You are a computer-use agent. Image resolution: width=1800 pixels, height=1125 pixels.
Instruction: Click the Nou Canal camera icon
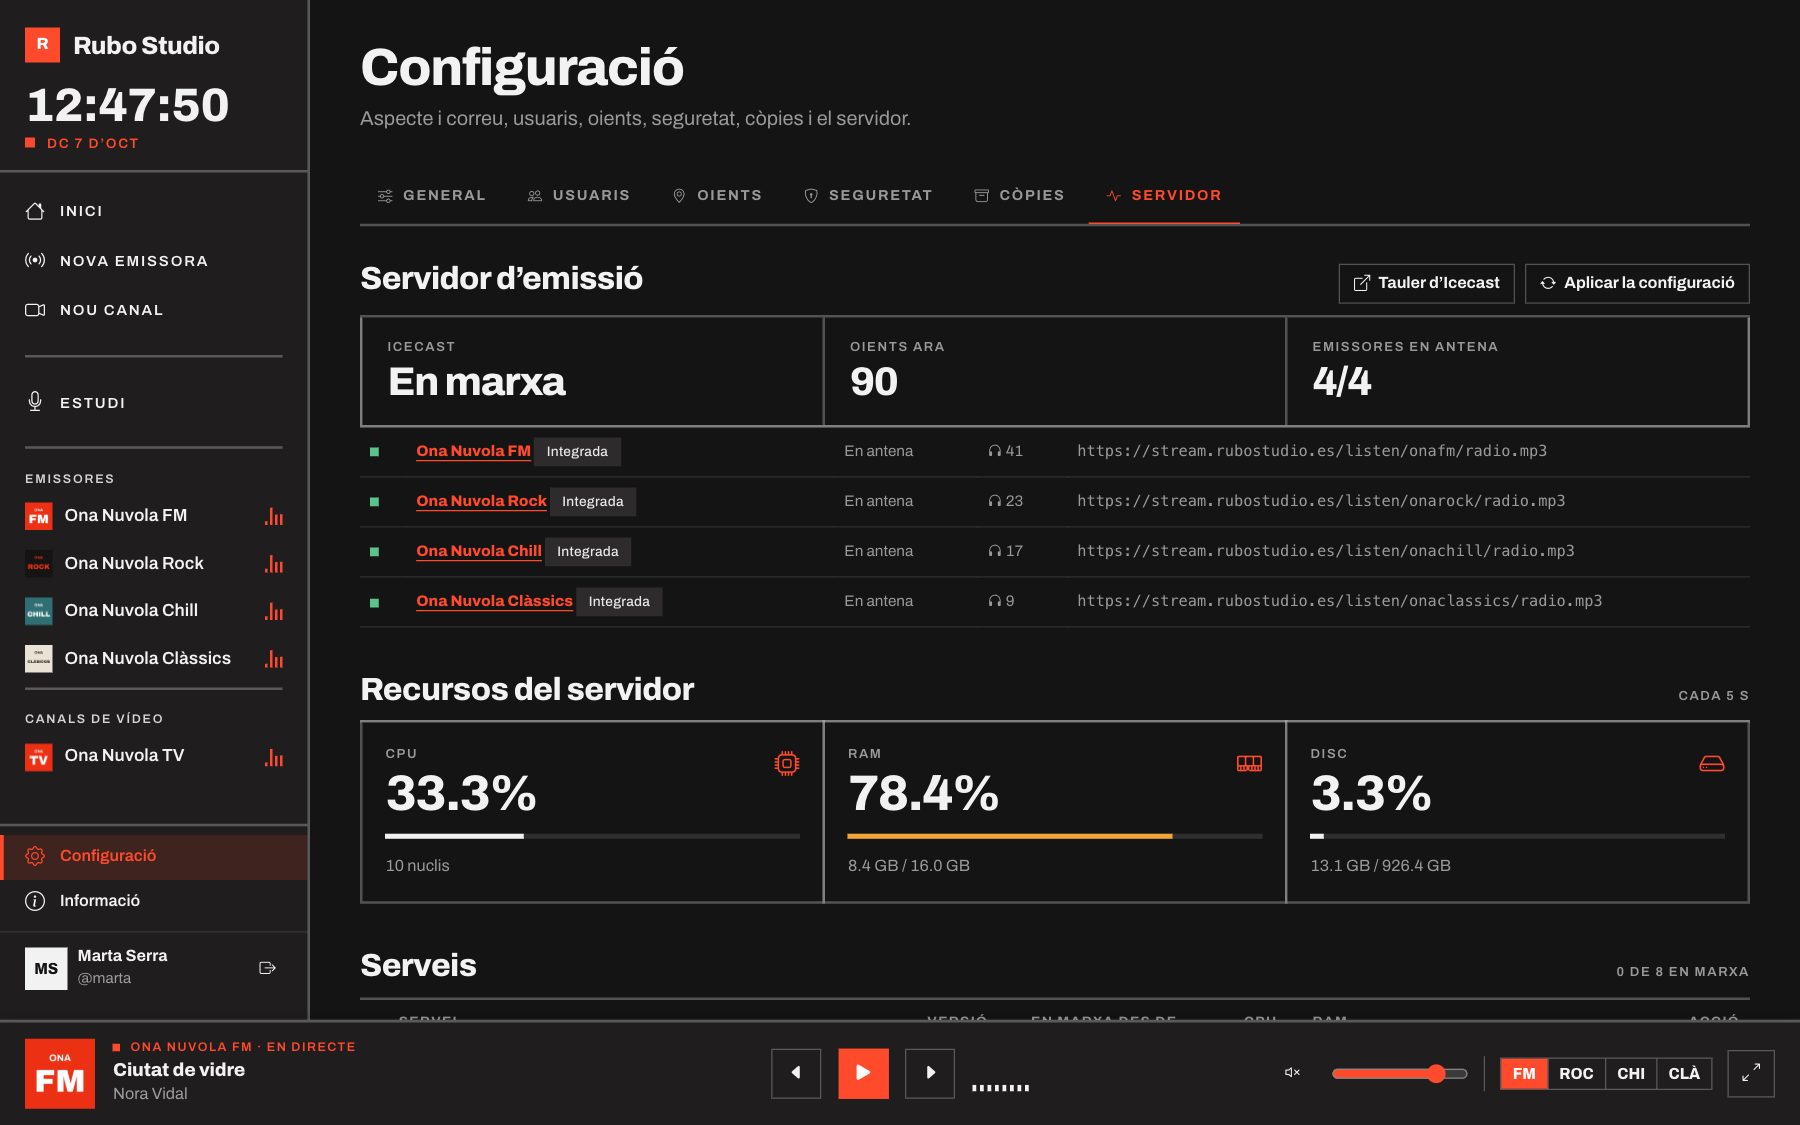(x=35, y=310)
